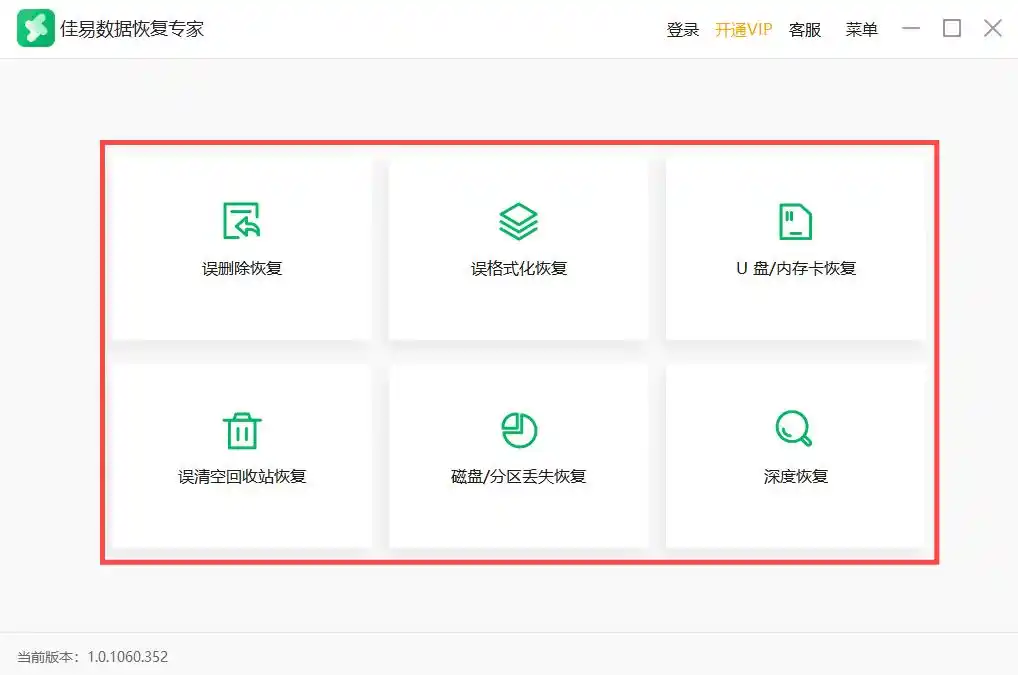Choose the U 盘/内存卡恢复 label
The width and height of the screenshot is (1018, 675).
(x=796, y=268)
